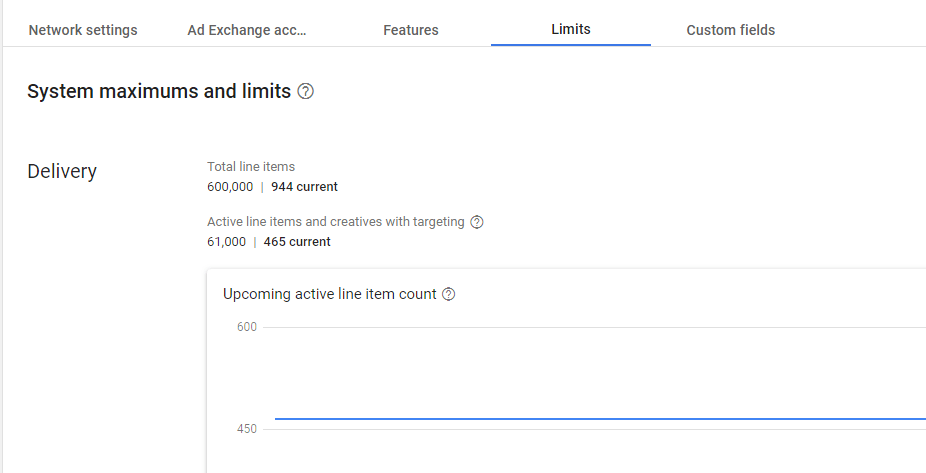
Task: Click the 944 current value
Action: (304, 187)
